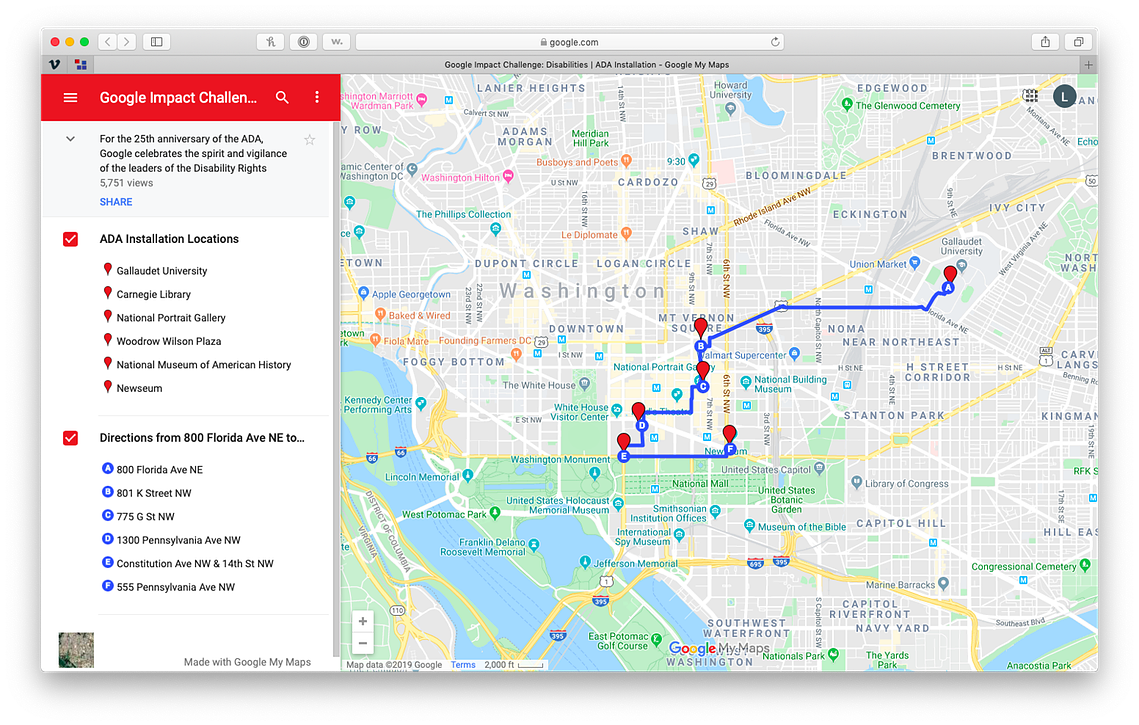
Task: Select National Museum of American History entry
Action: click(203, 365)
